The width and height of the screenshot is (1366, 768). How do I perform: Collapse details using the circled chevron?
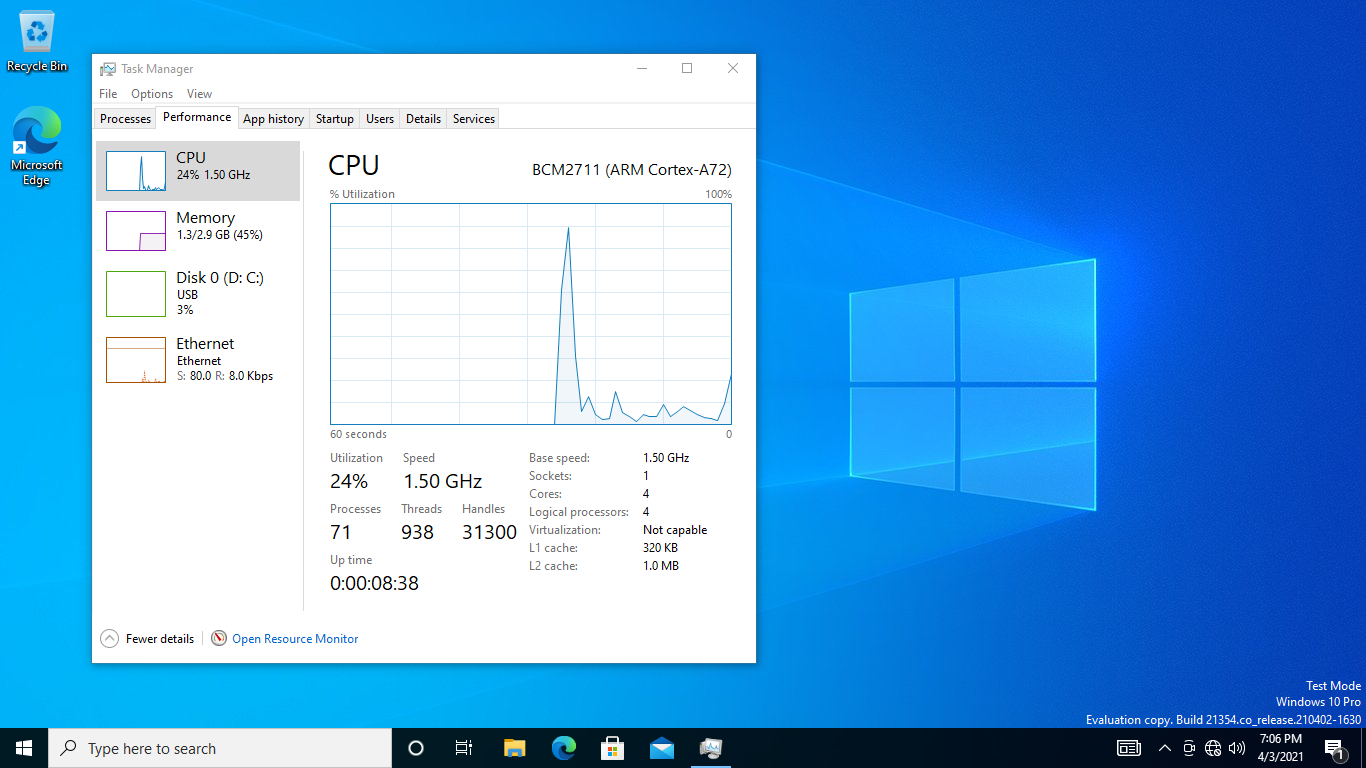(109, 638)
